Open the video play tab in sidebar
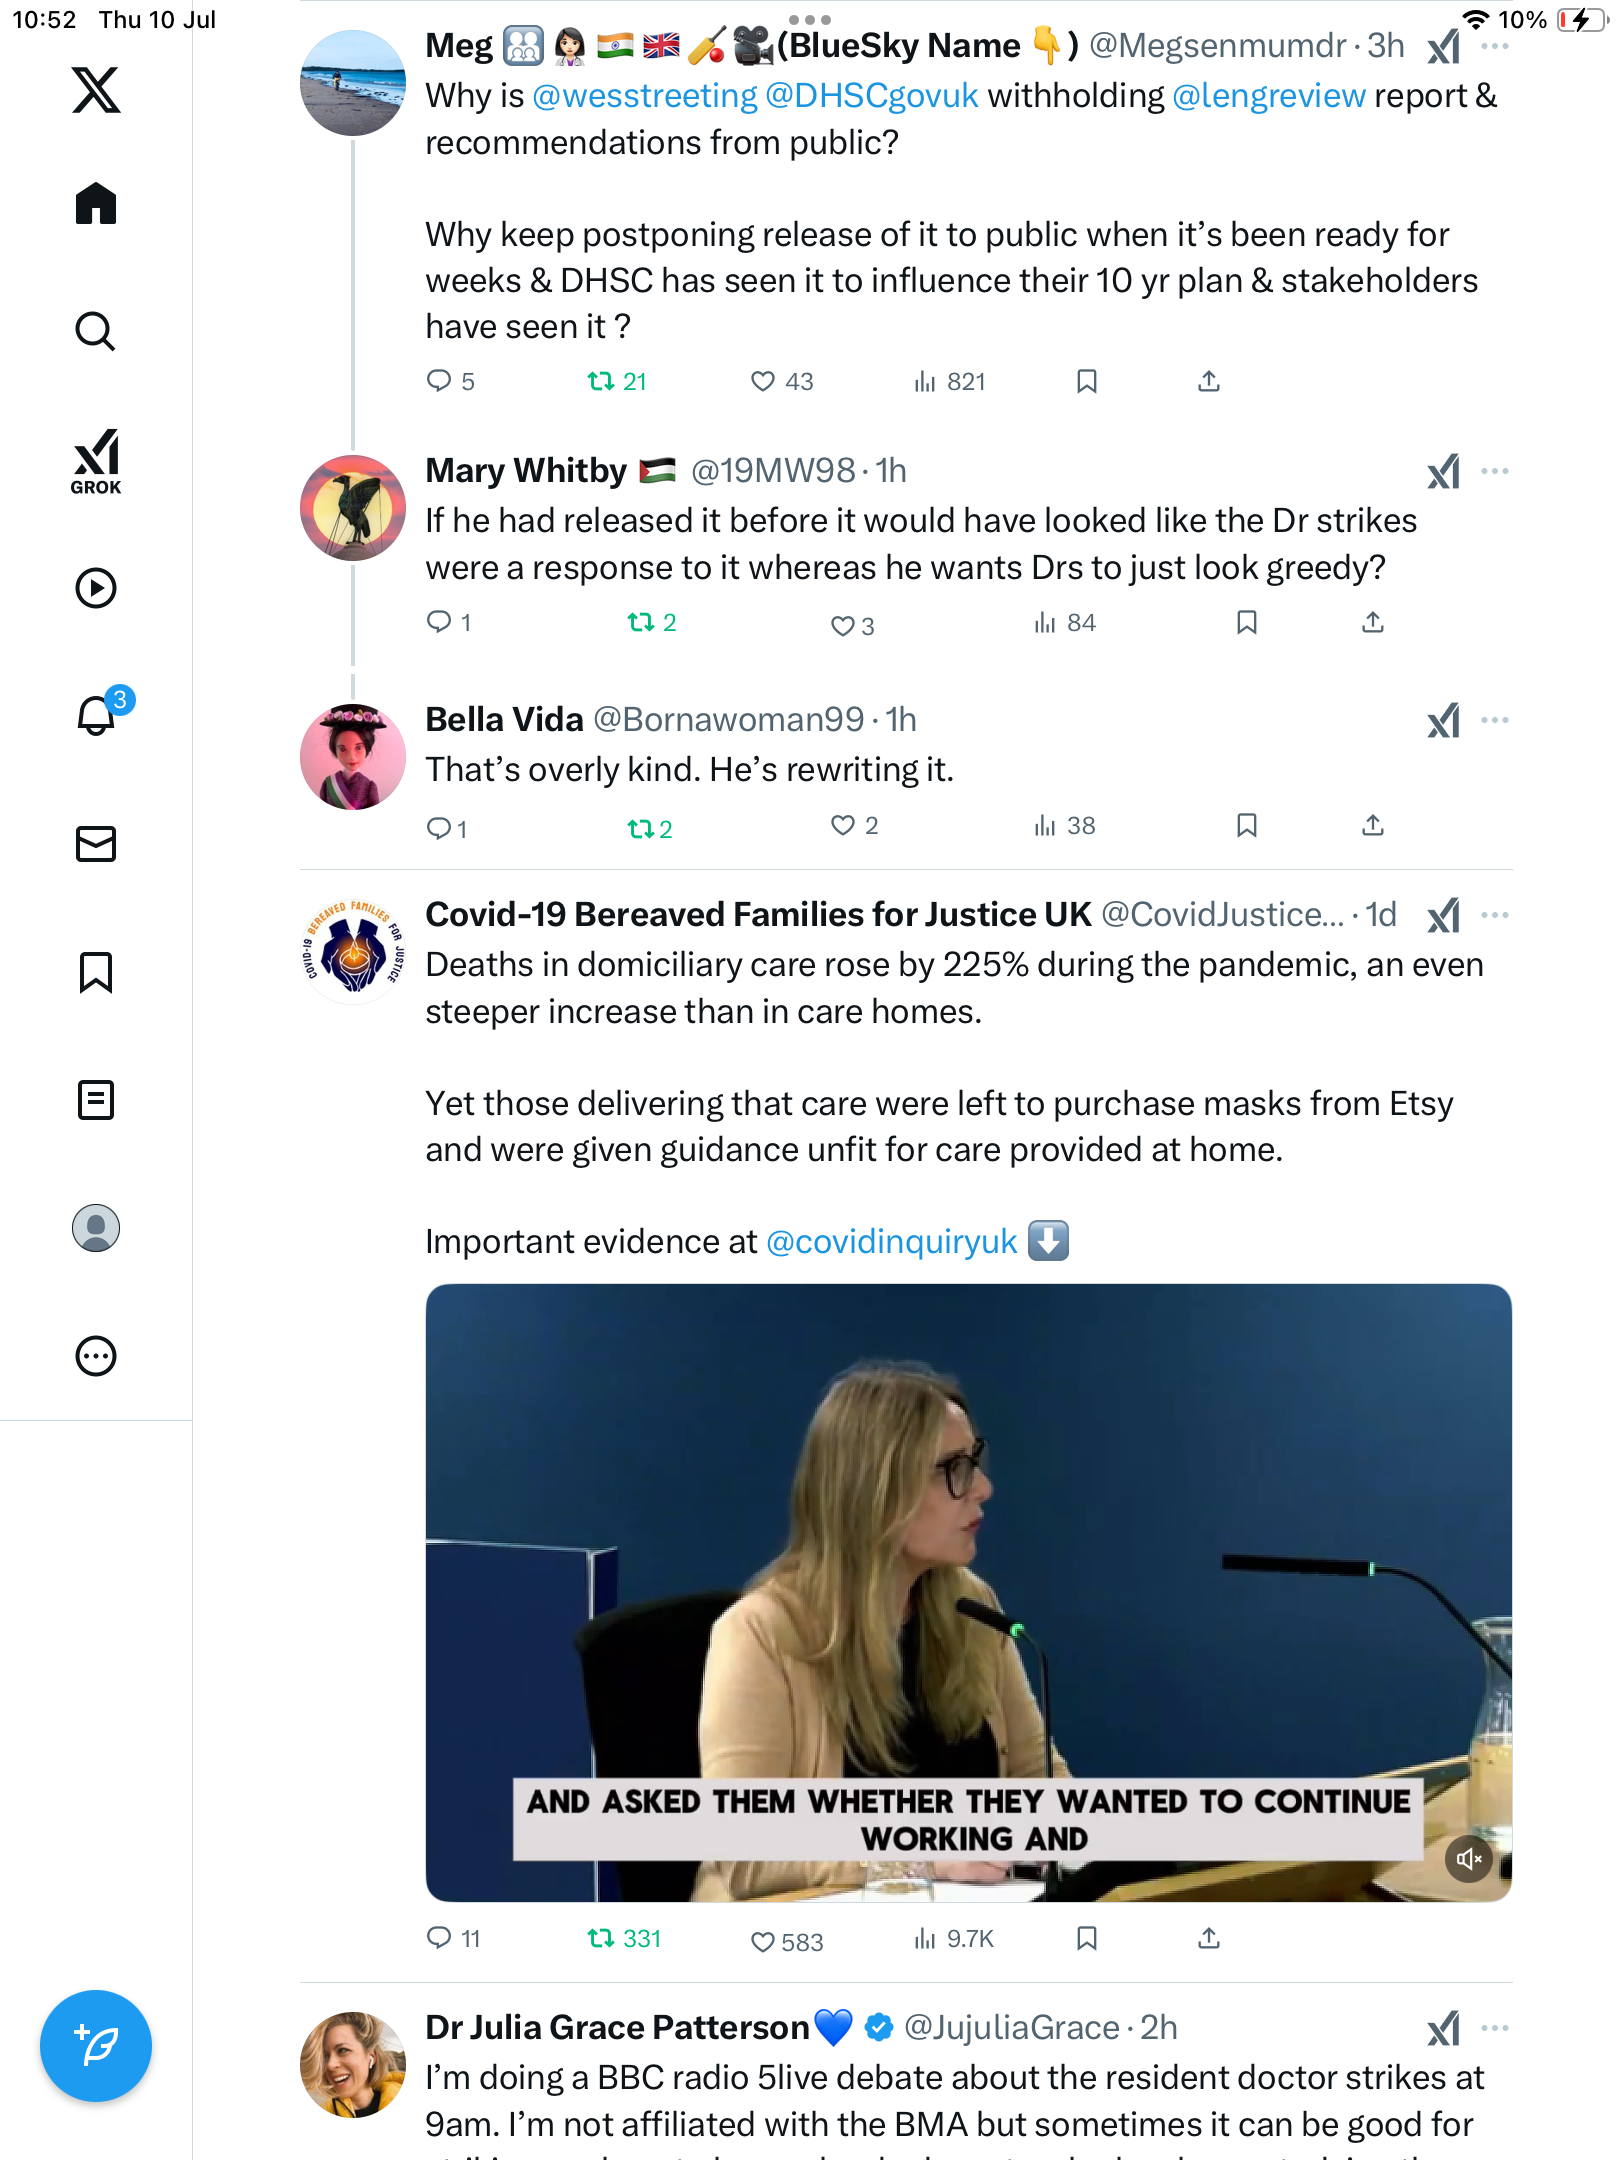The width and height of the screenshot is (1620, 2160). (96, 588)
